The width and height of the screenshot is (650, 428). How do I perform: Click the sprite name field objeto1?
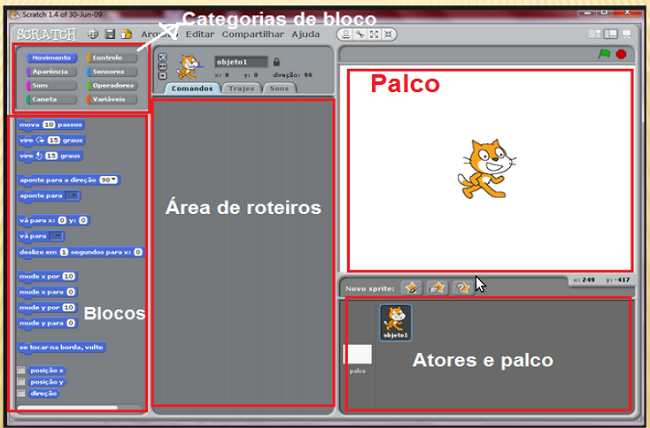coord(241,62)
